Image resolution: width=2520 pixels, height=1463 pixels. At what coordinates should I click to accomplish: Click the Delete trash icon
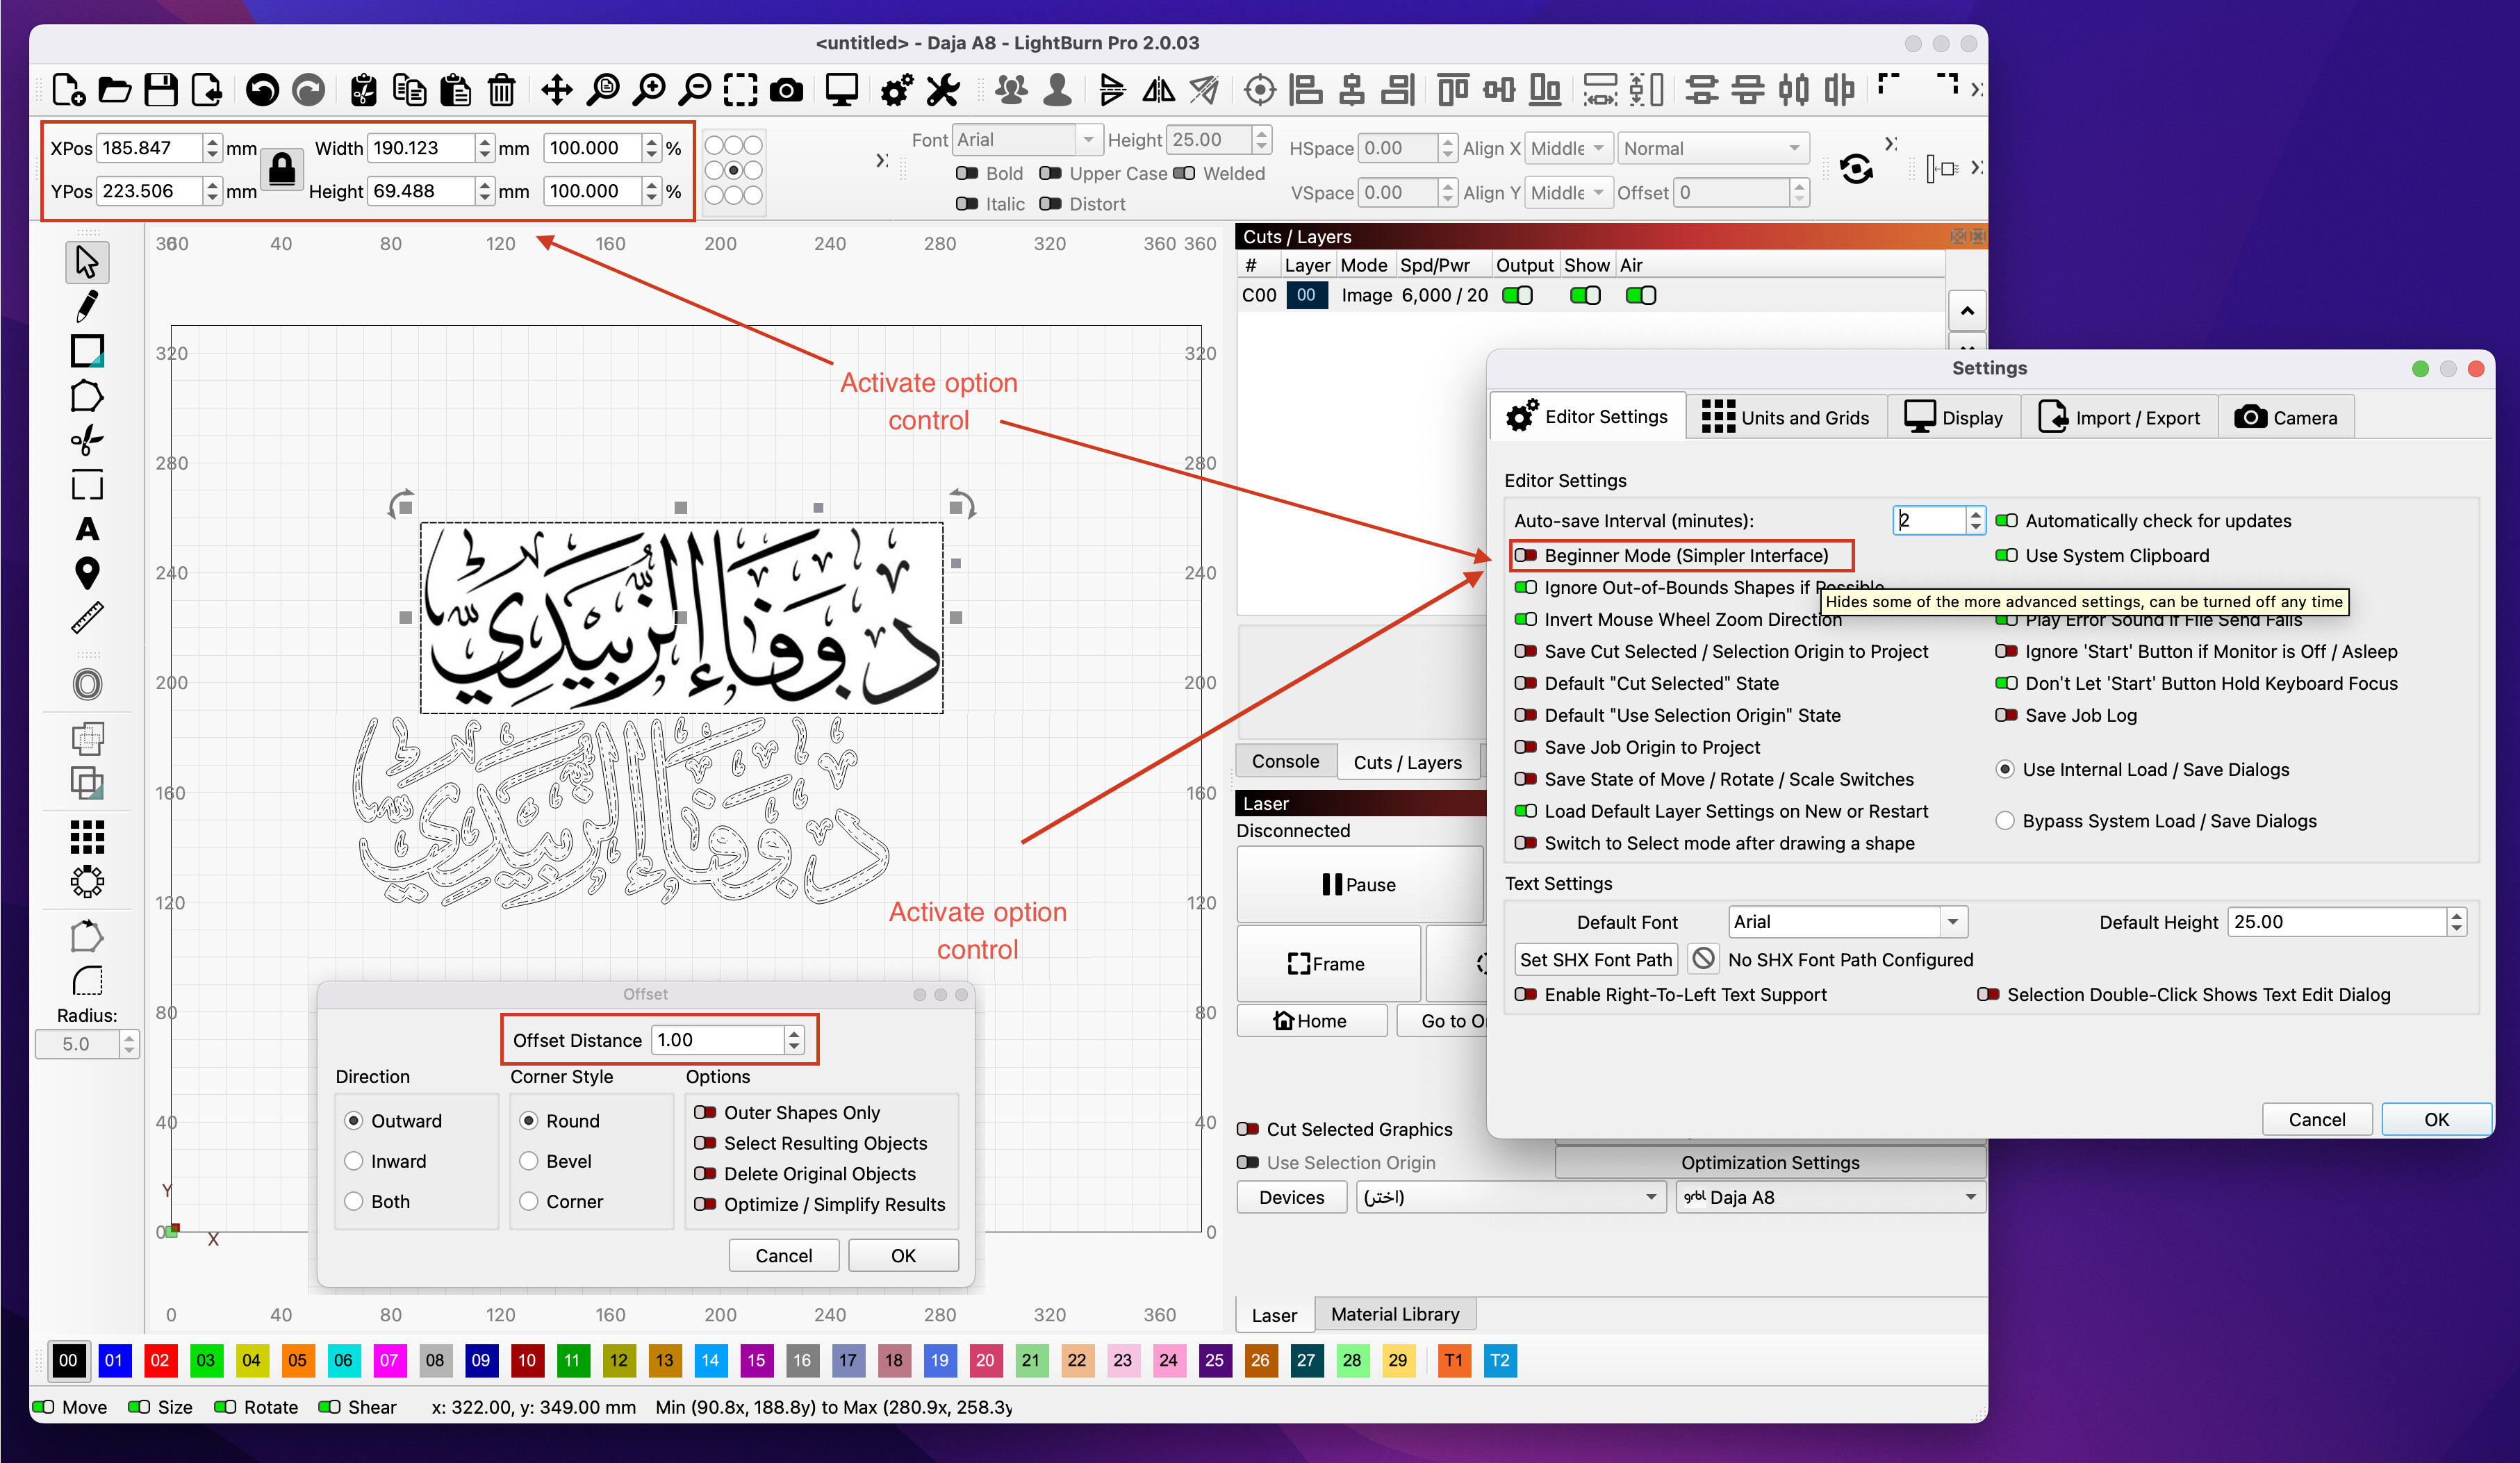click(501, 90)
